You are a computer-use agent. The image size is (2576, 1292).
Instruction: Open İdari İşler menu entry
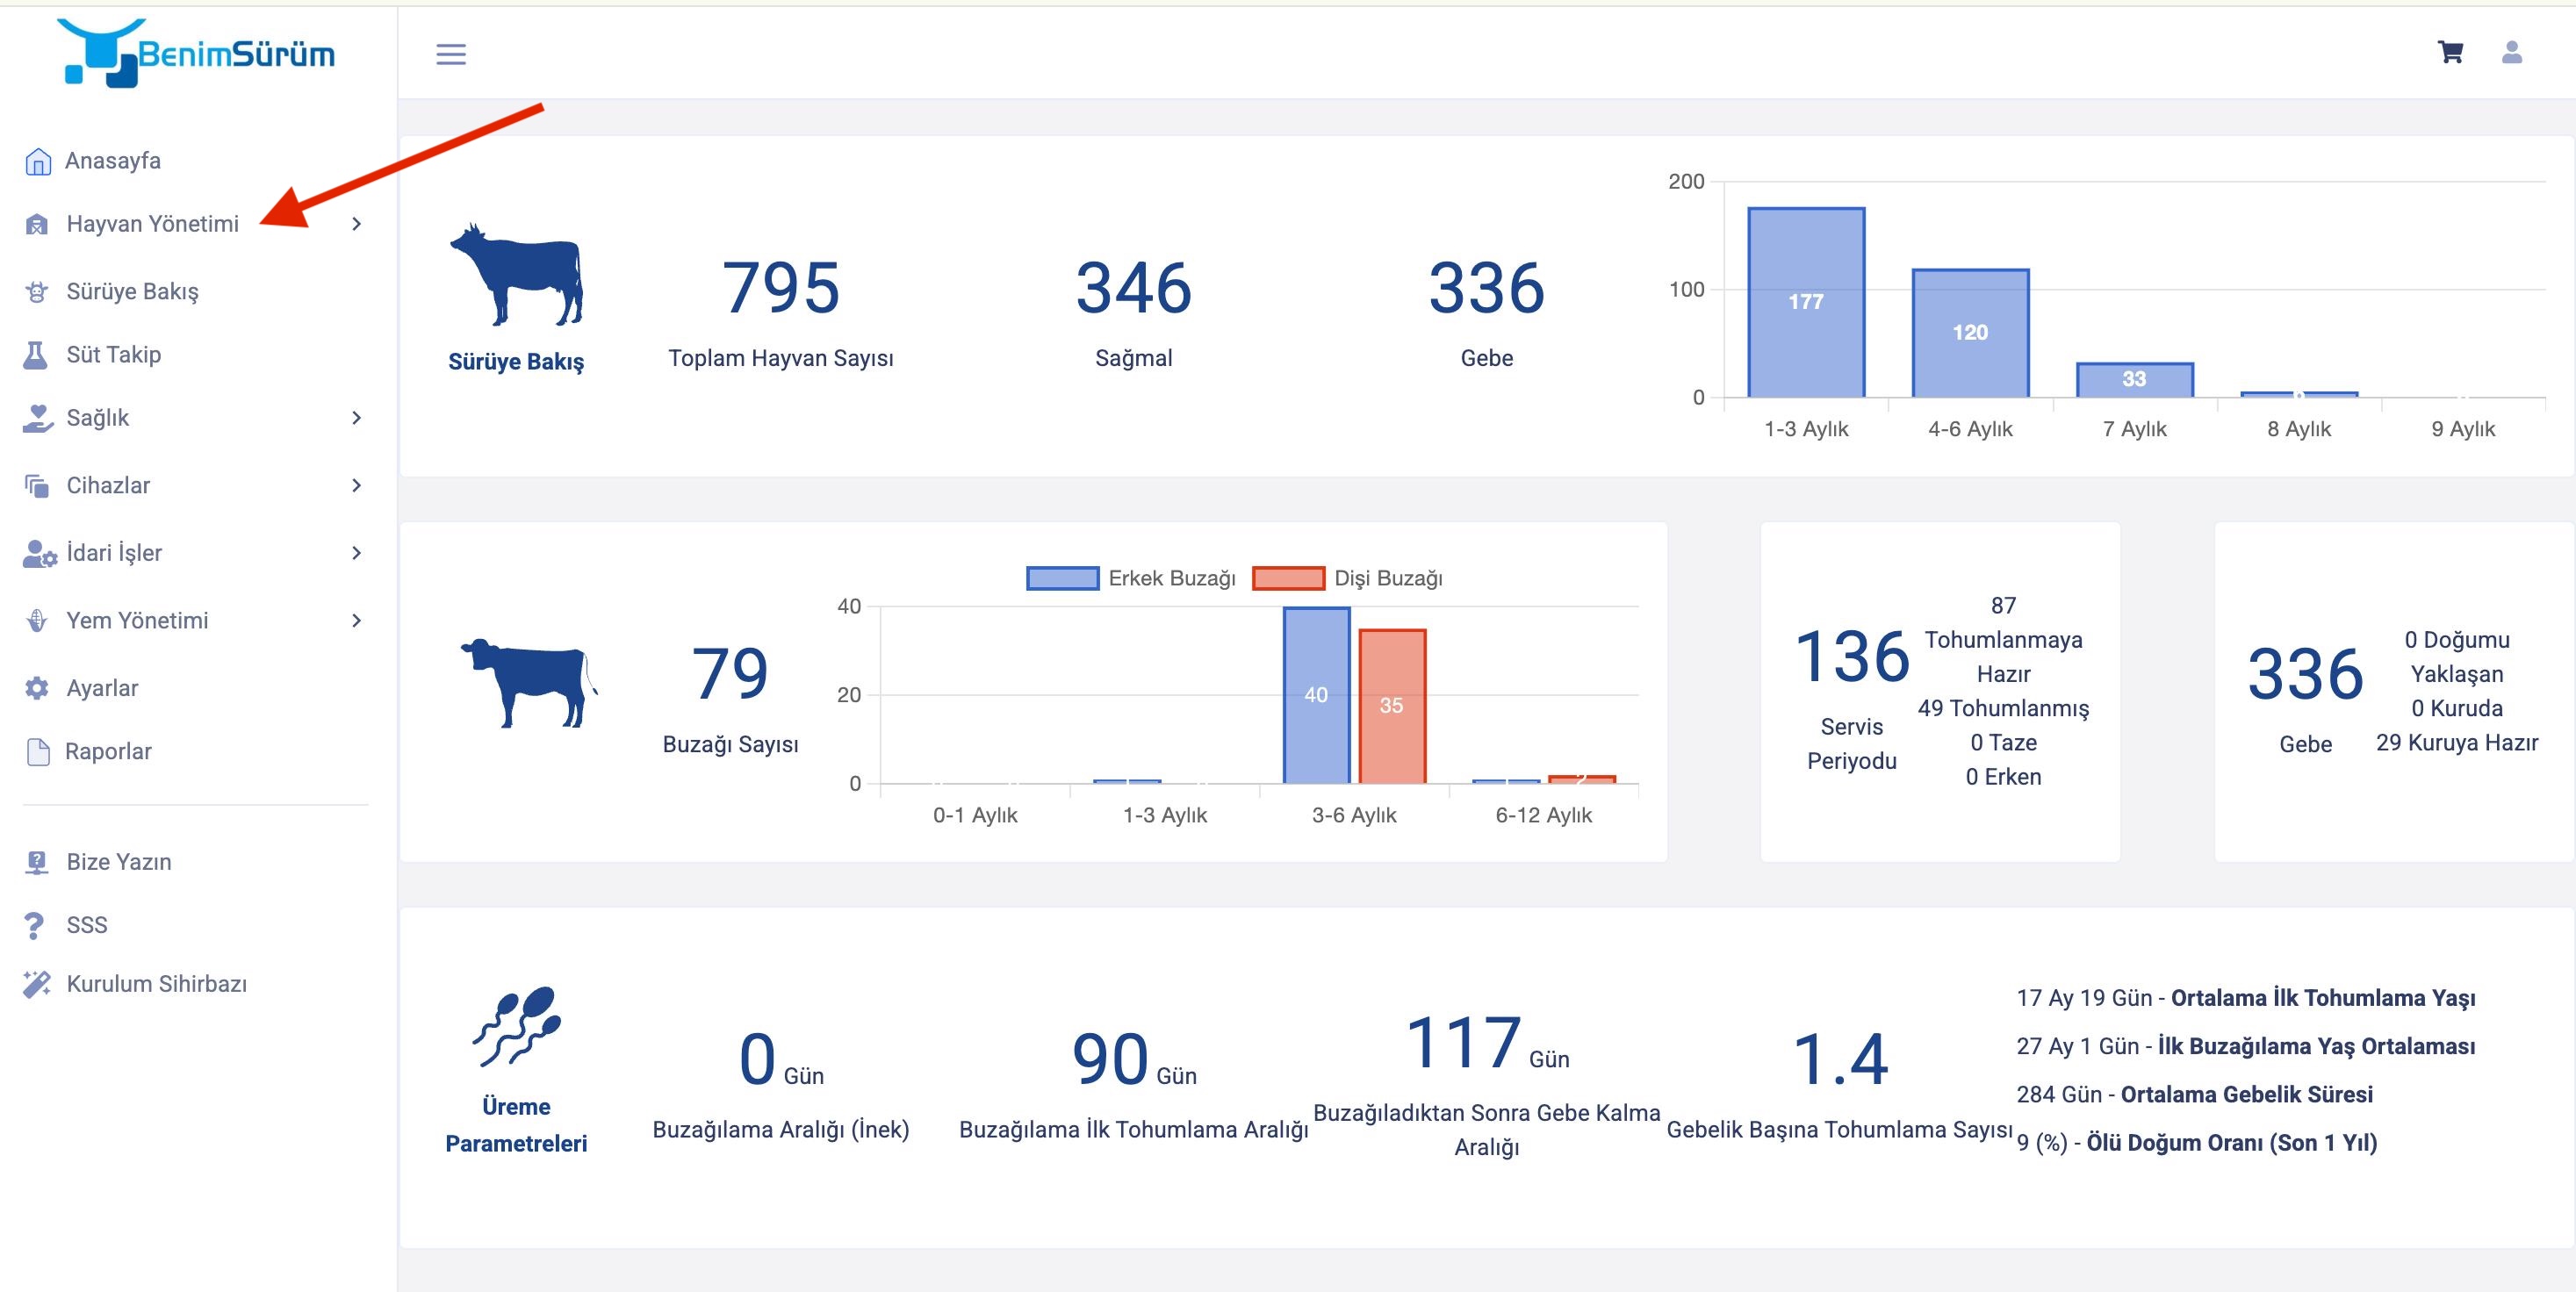click(x=114, y=553)
